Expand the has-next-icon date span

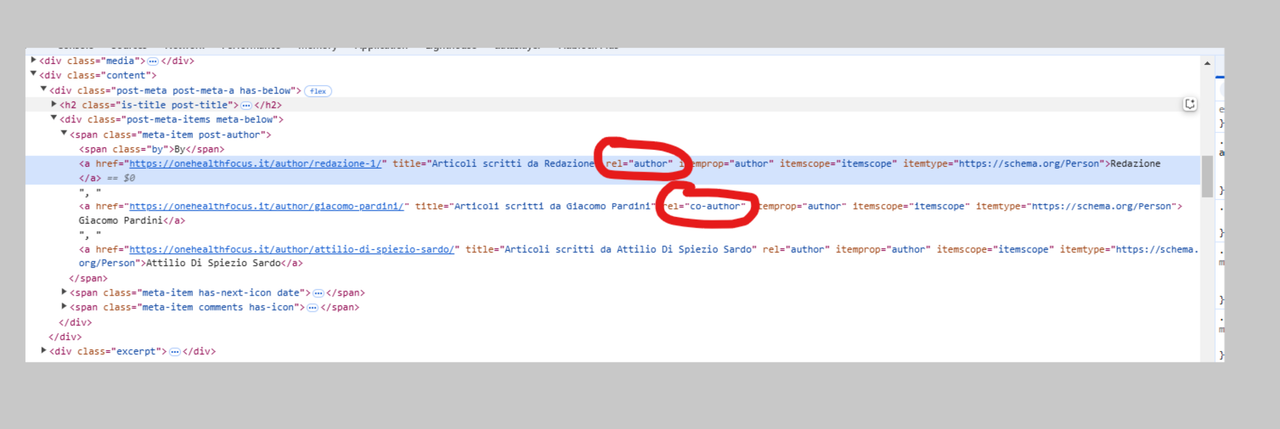[64, 293]
